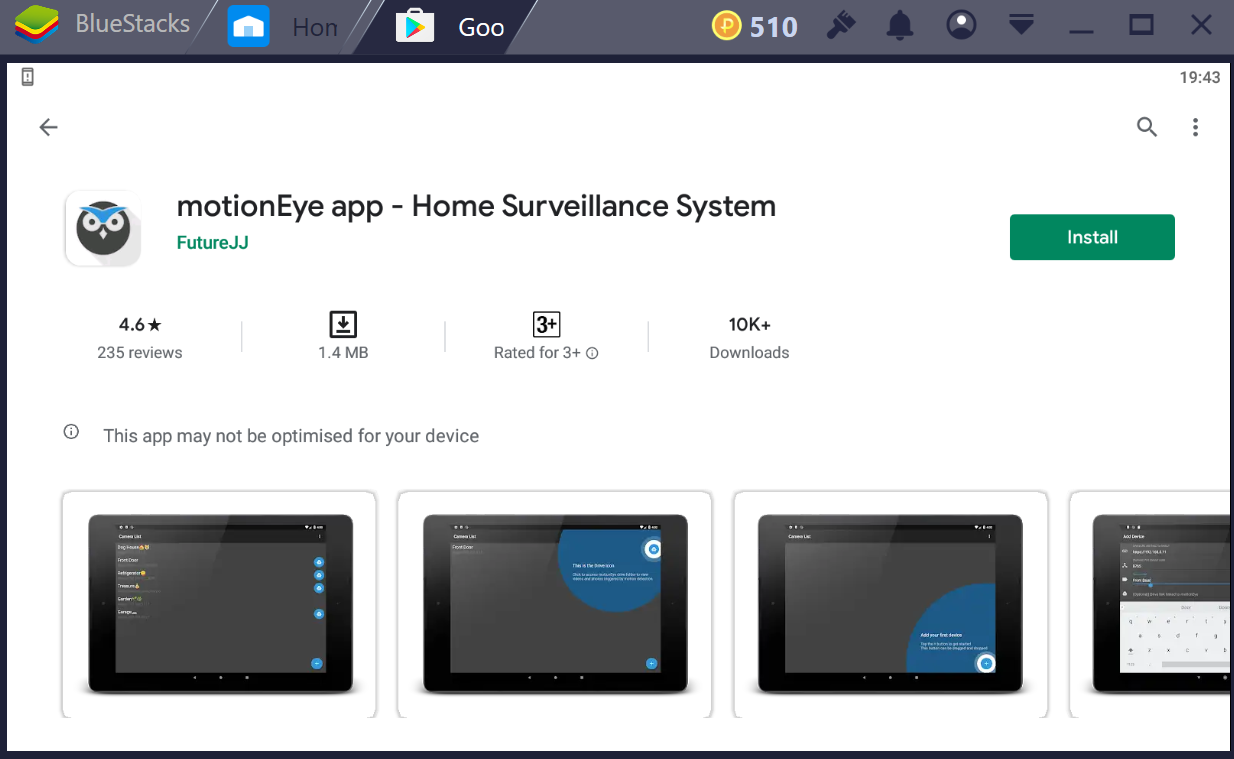Open the Rated for 3+ info icon

tap(592, 353)
